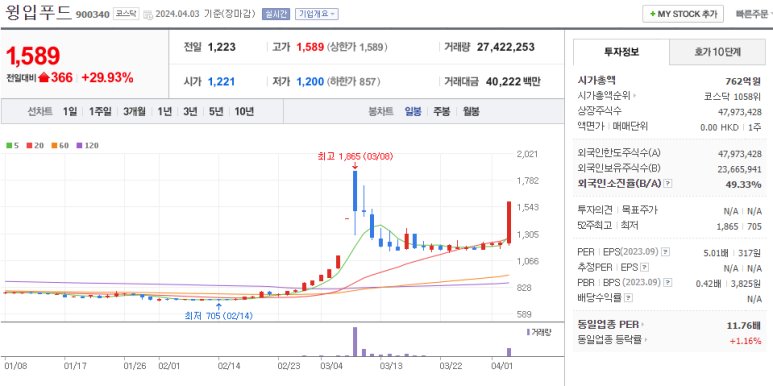This screenshot has height=386, width=773.
Task: Click help icon next to PBR BPS
Action: (x=668, y=282)
